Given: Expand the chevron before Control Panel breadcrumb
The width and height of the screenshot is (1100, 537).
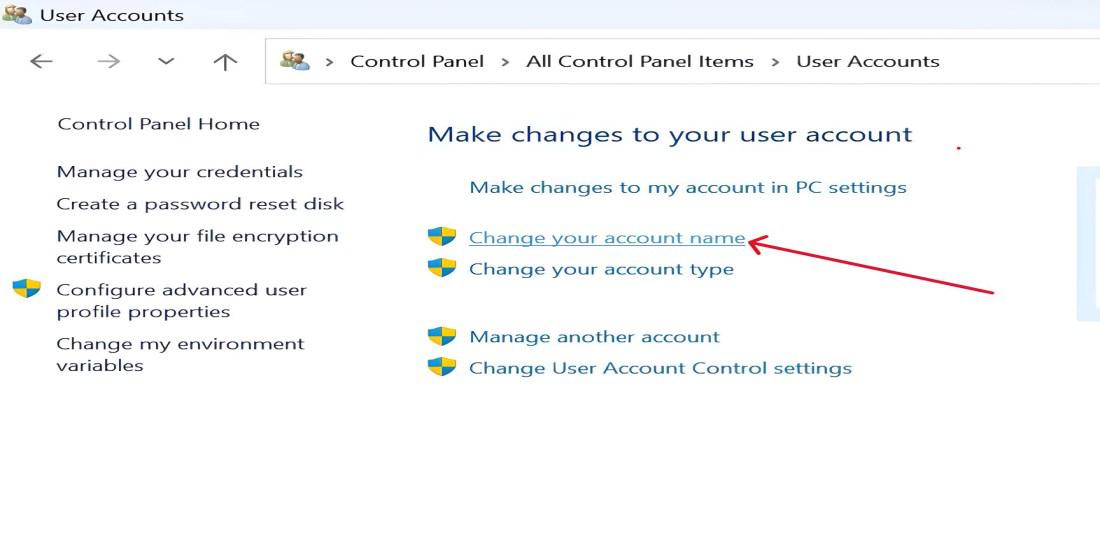Looking at the screenshot, I should coord(330,62).
